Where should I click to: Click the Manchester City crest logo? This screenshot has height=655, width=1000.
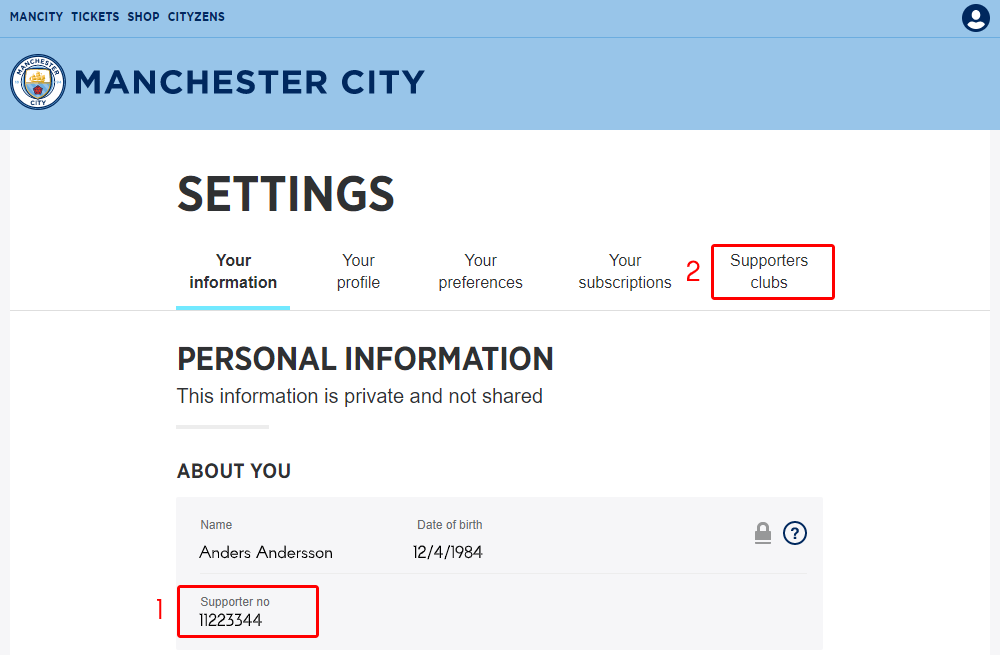pos(38,82)
